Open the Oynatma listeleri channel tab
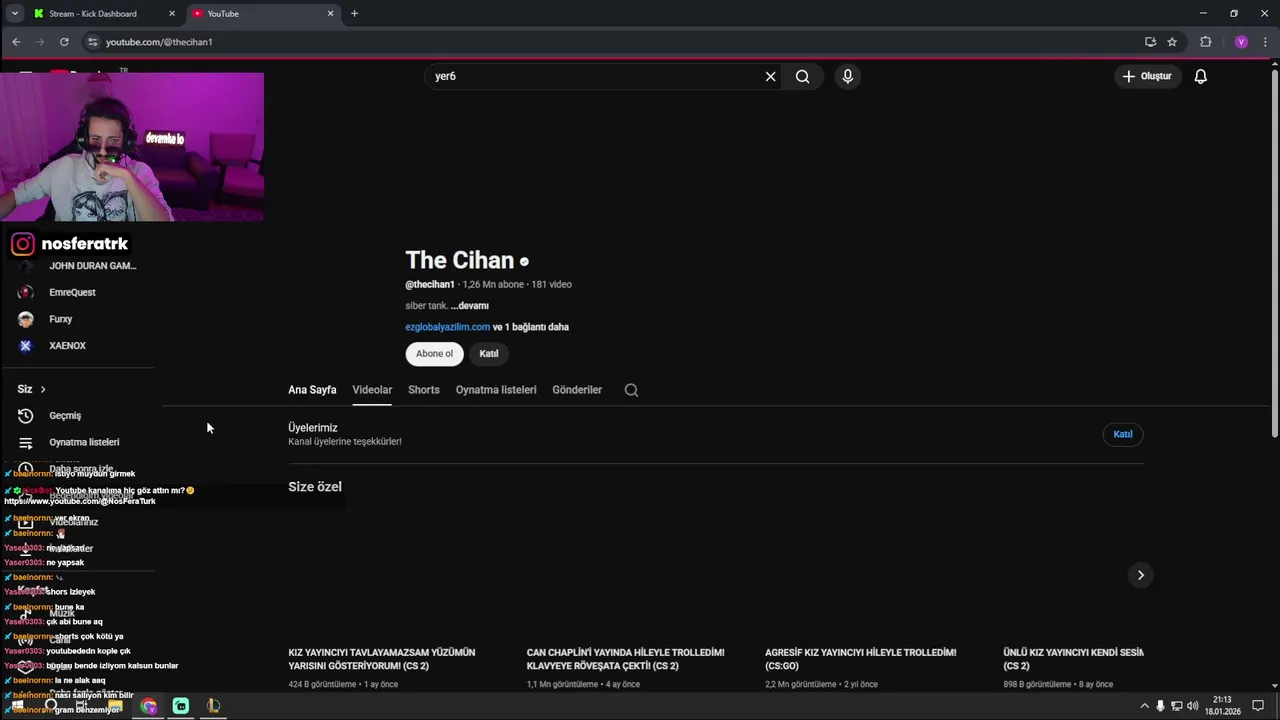This screenshot has height=720, width=1280. tap(496, 390)
